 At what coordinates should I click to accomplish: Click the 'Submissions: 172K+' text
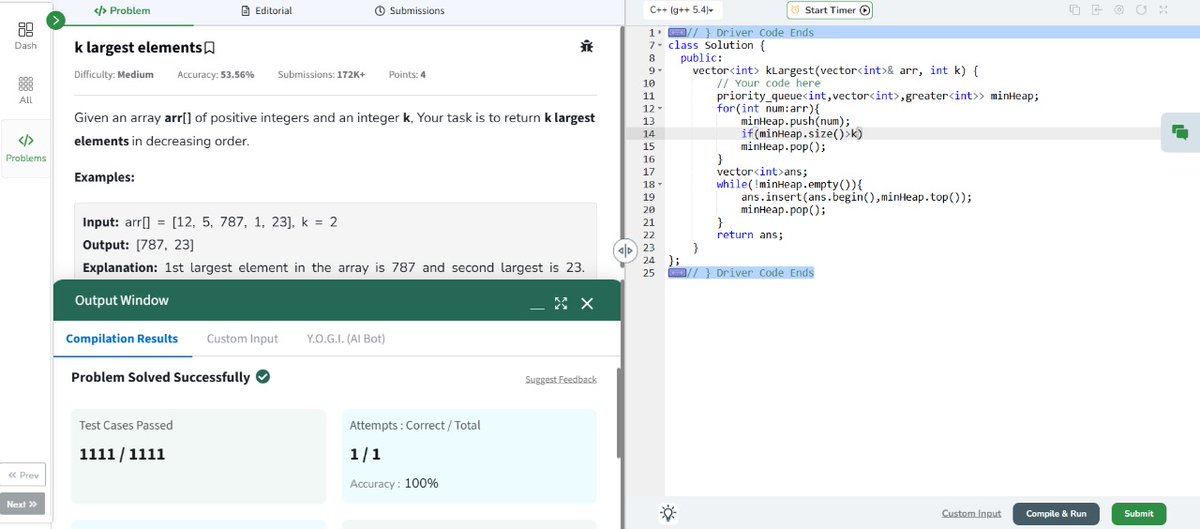pyautogui.click(x=321, y=75)
